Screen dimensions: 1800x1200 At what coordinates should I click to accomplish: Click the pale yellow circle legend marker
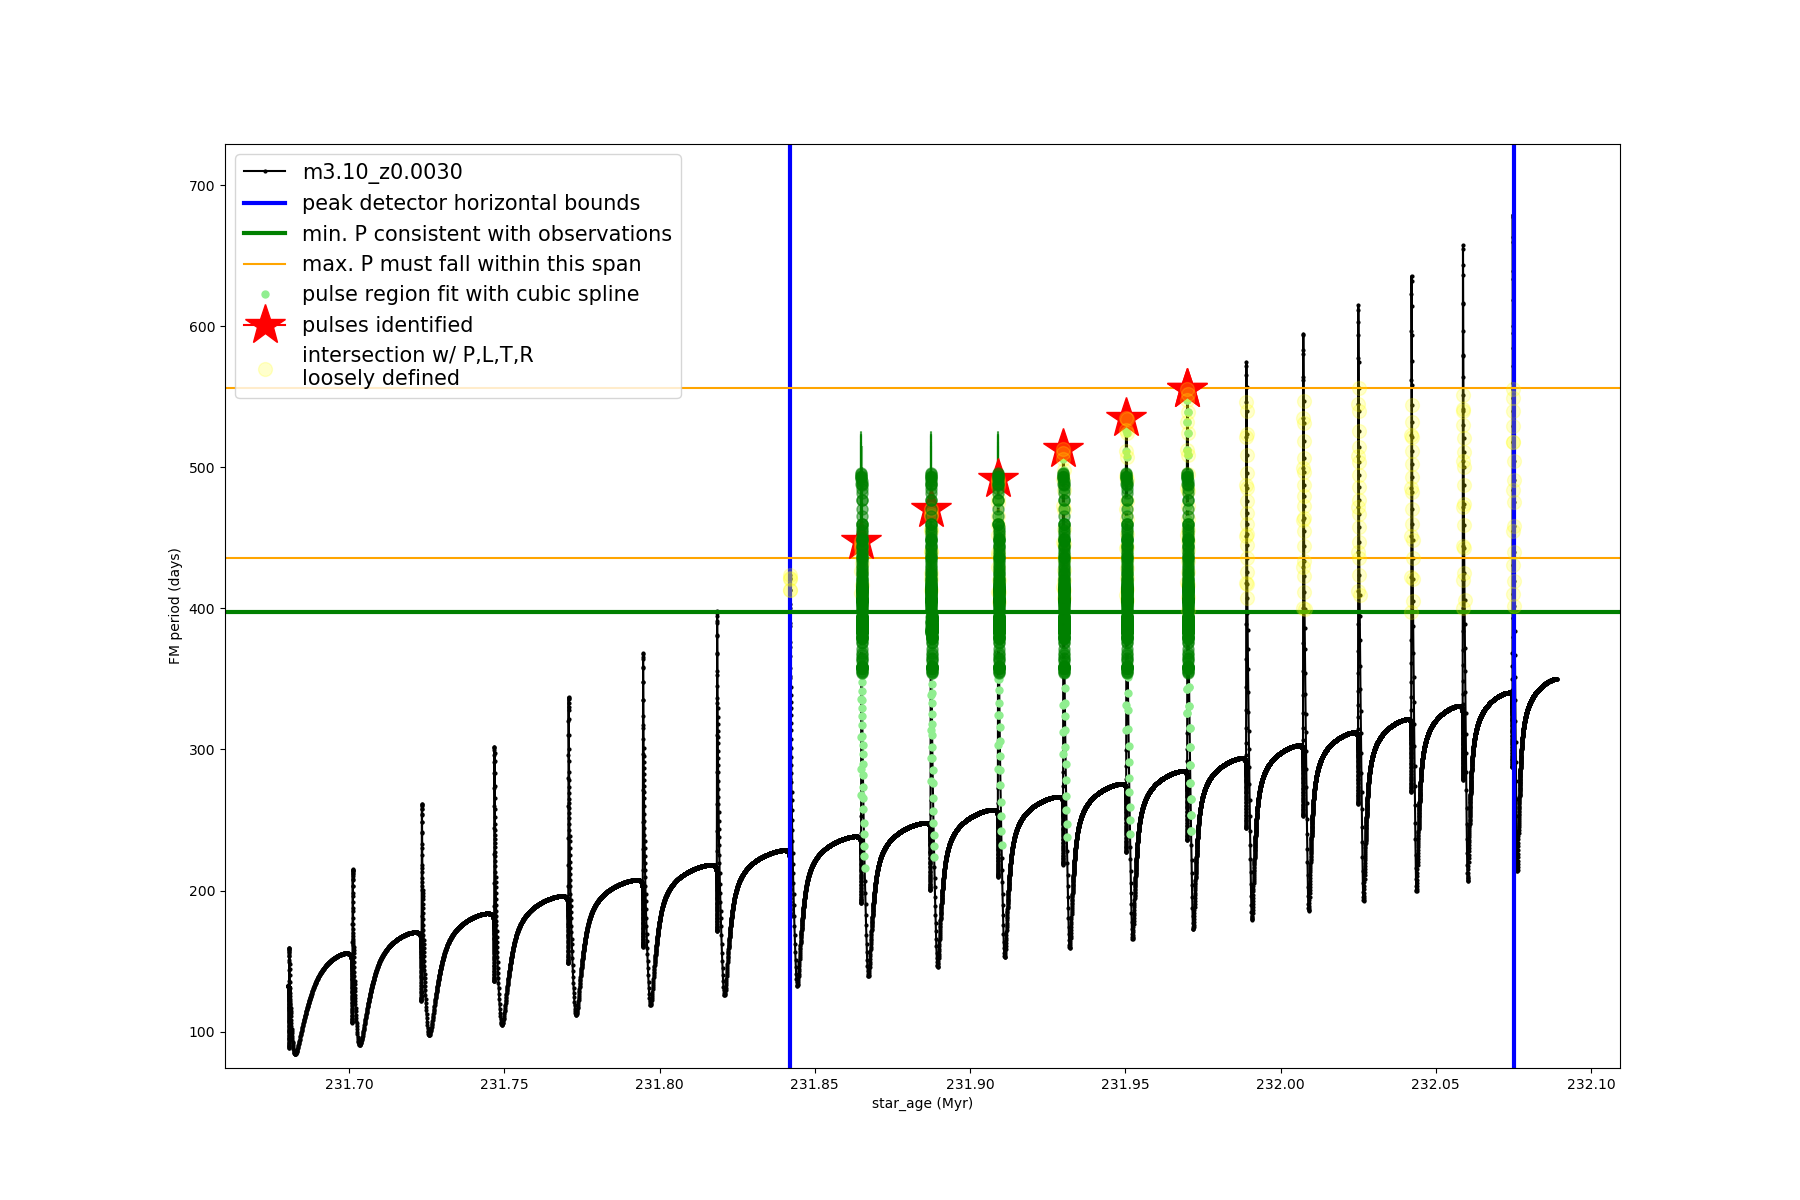(265, 369)
